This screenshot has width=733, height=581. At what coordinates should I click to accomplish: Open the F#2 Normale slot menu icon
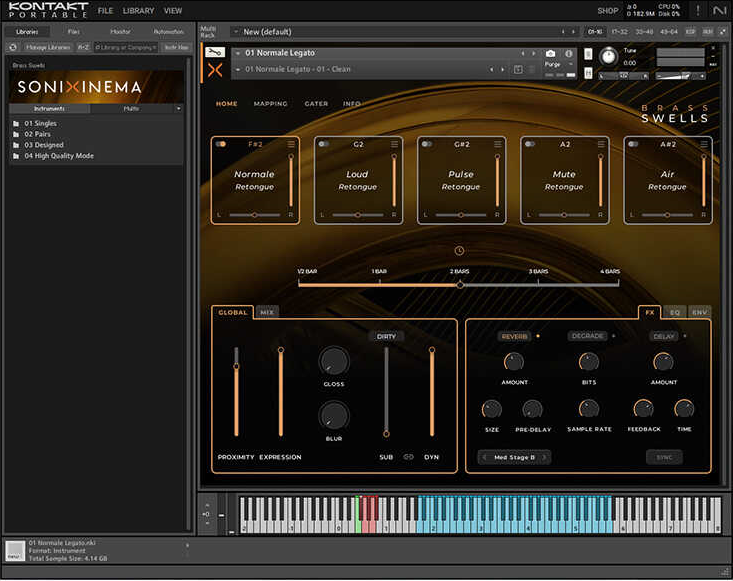[291, 144]
